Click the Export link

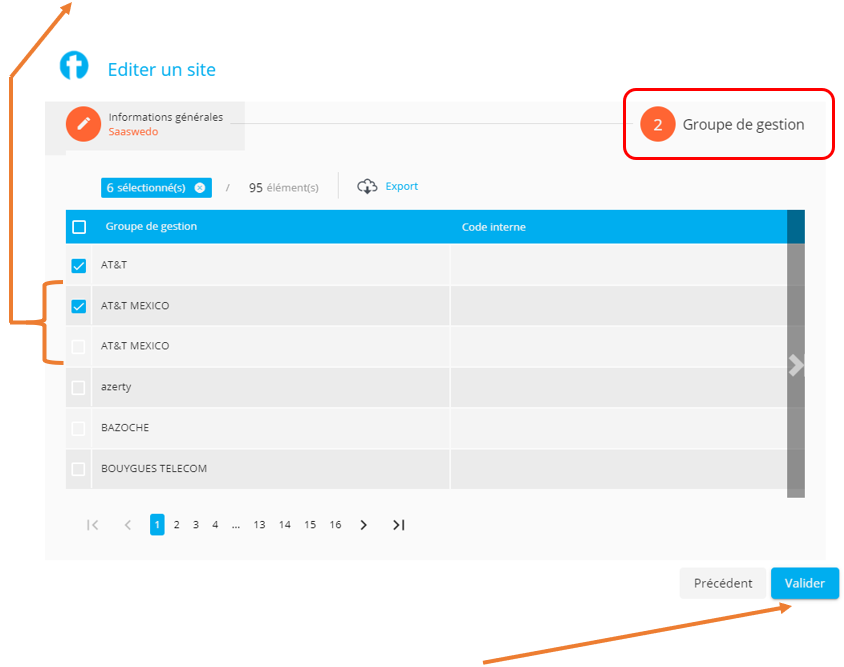point(402,186)
